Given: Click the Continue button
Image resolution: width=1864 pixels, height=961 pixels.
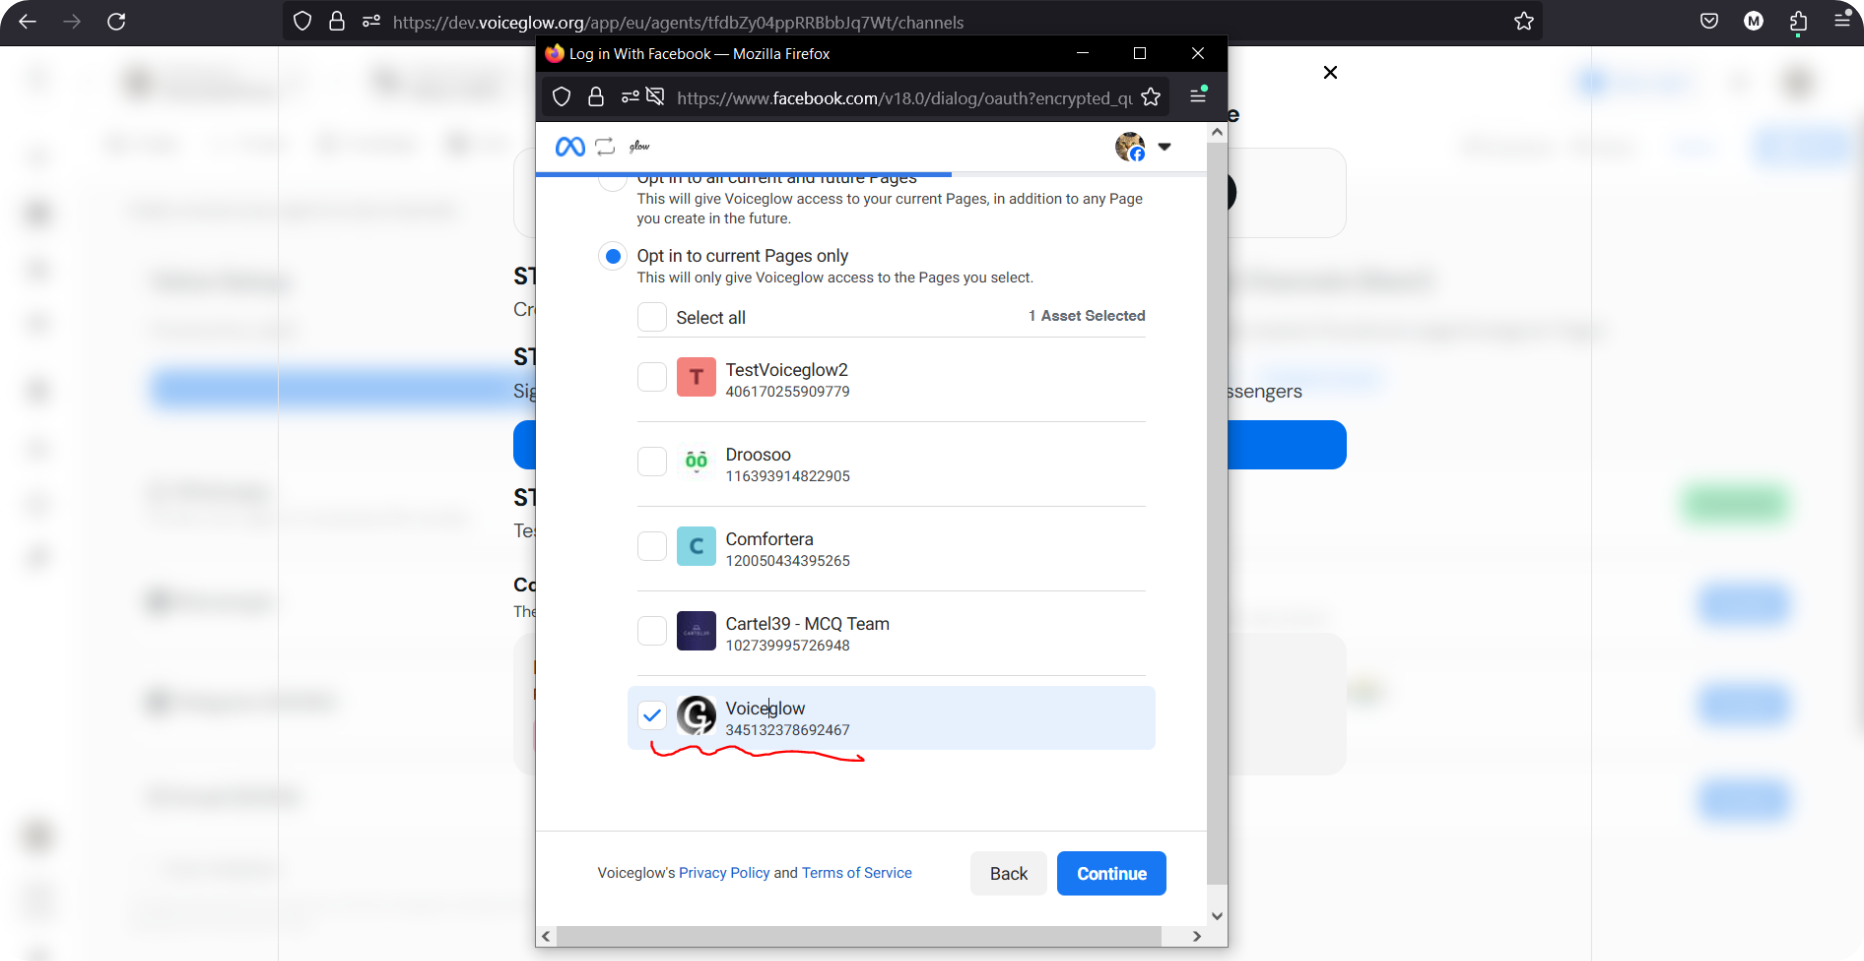Looking at the screenshot, I should point(1111,873).
